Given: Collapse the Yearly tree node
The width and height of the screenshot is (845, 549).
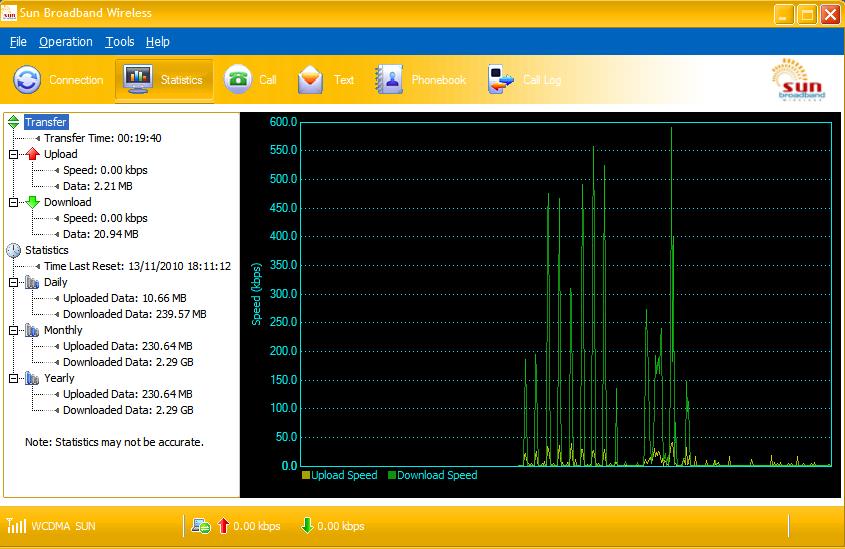Looking at the screenshot, I should click(x=13, y=379).
